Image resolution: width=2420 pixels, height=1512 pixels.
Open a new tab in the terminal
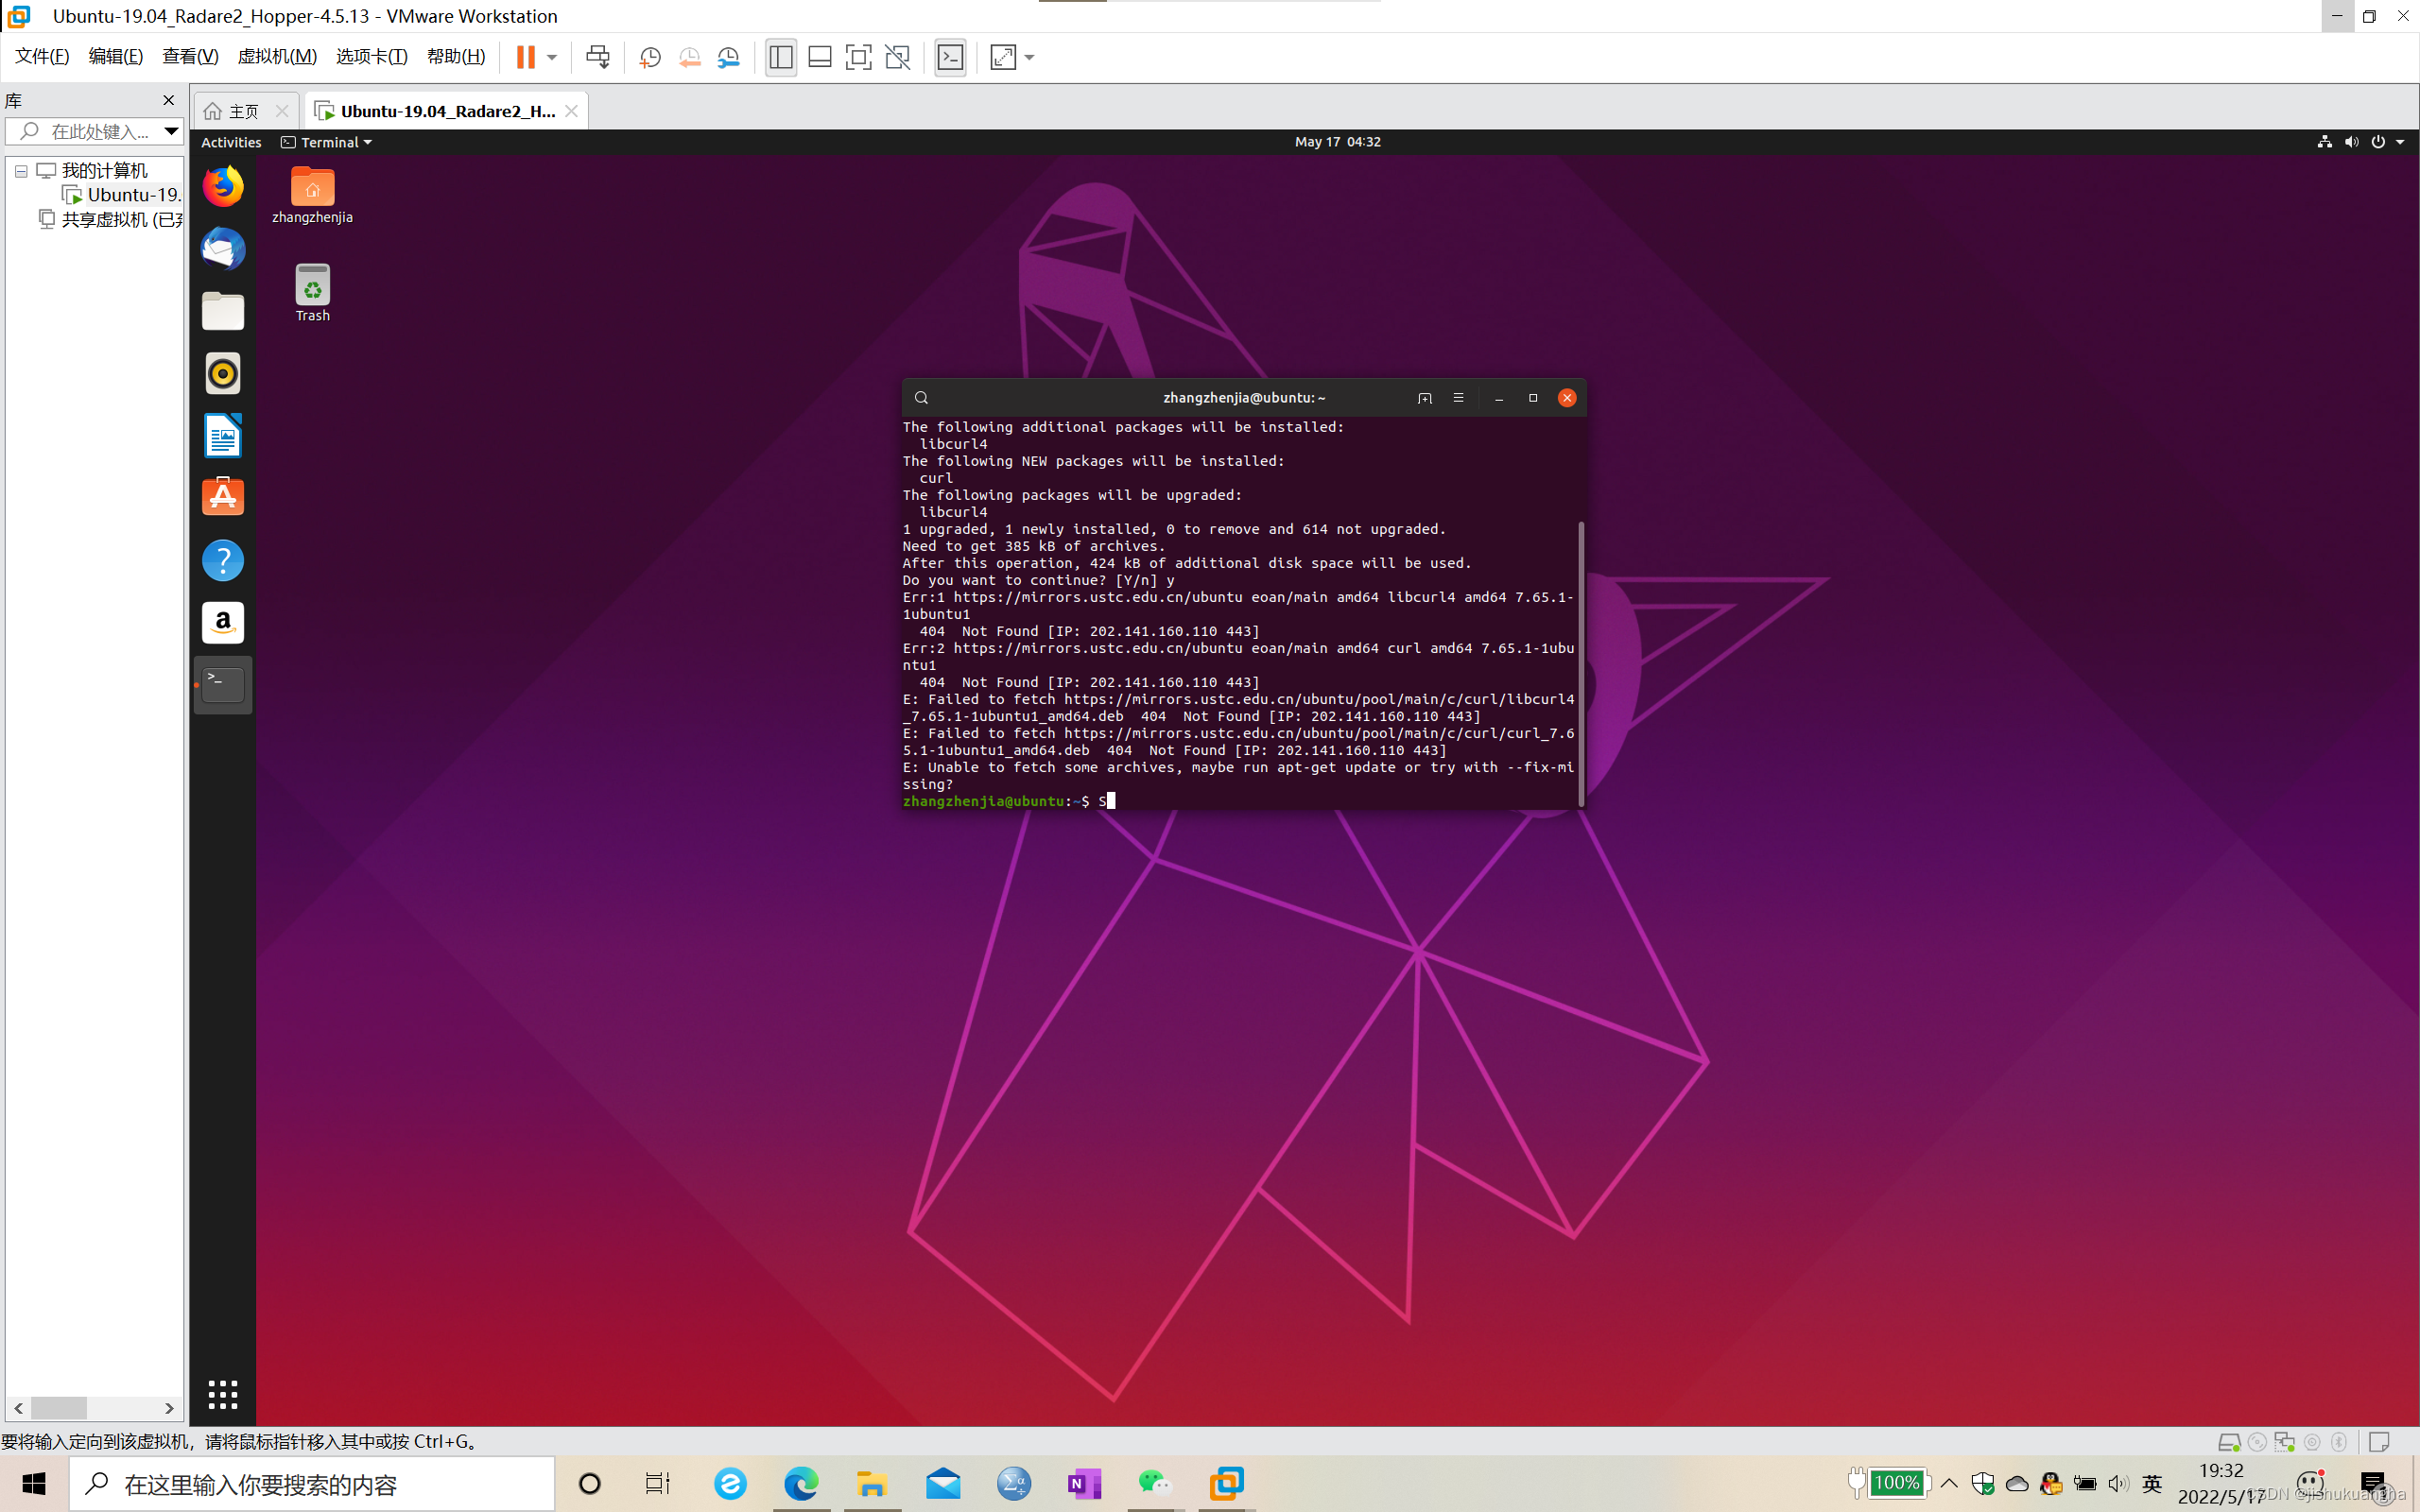pos(1424,398)
